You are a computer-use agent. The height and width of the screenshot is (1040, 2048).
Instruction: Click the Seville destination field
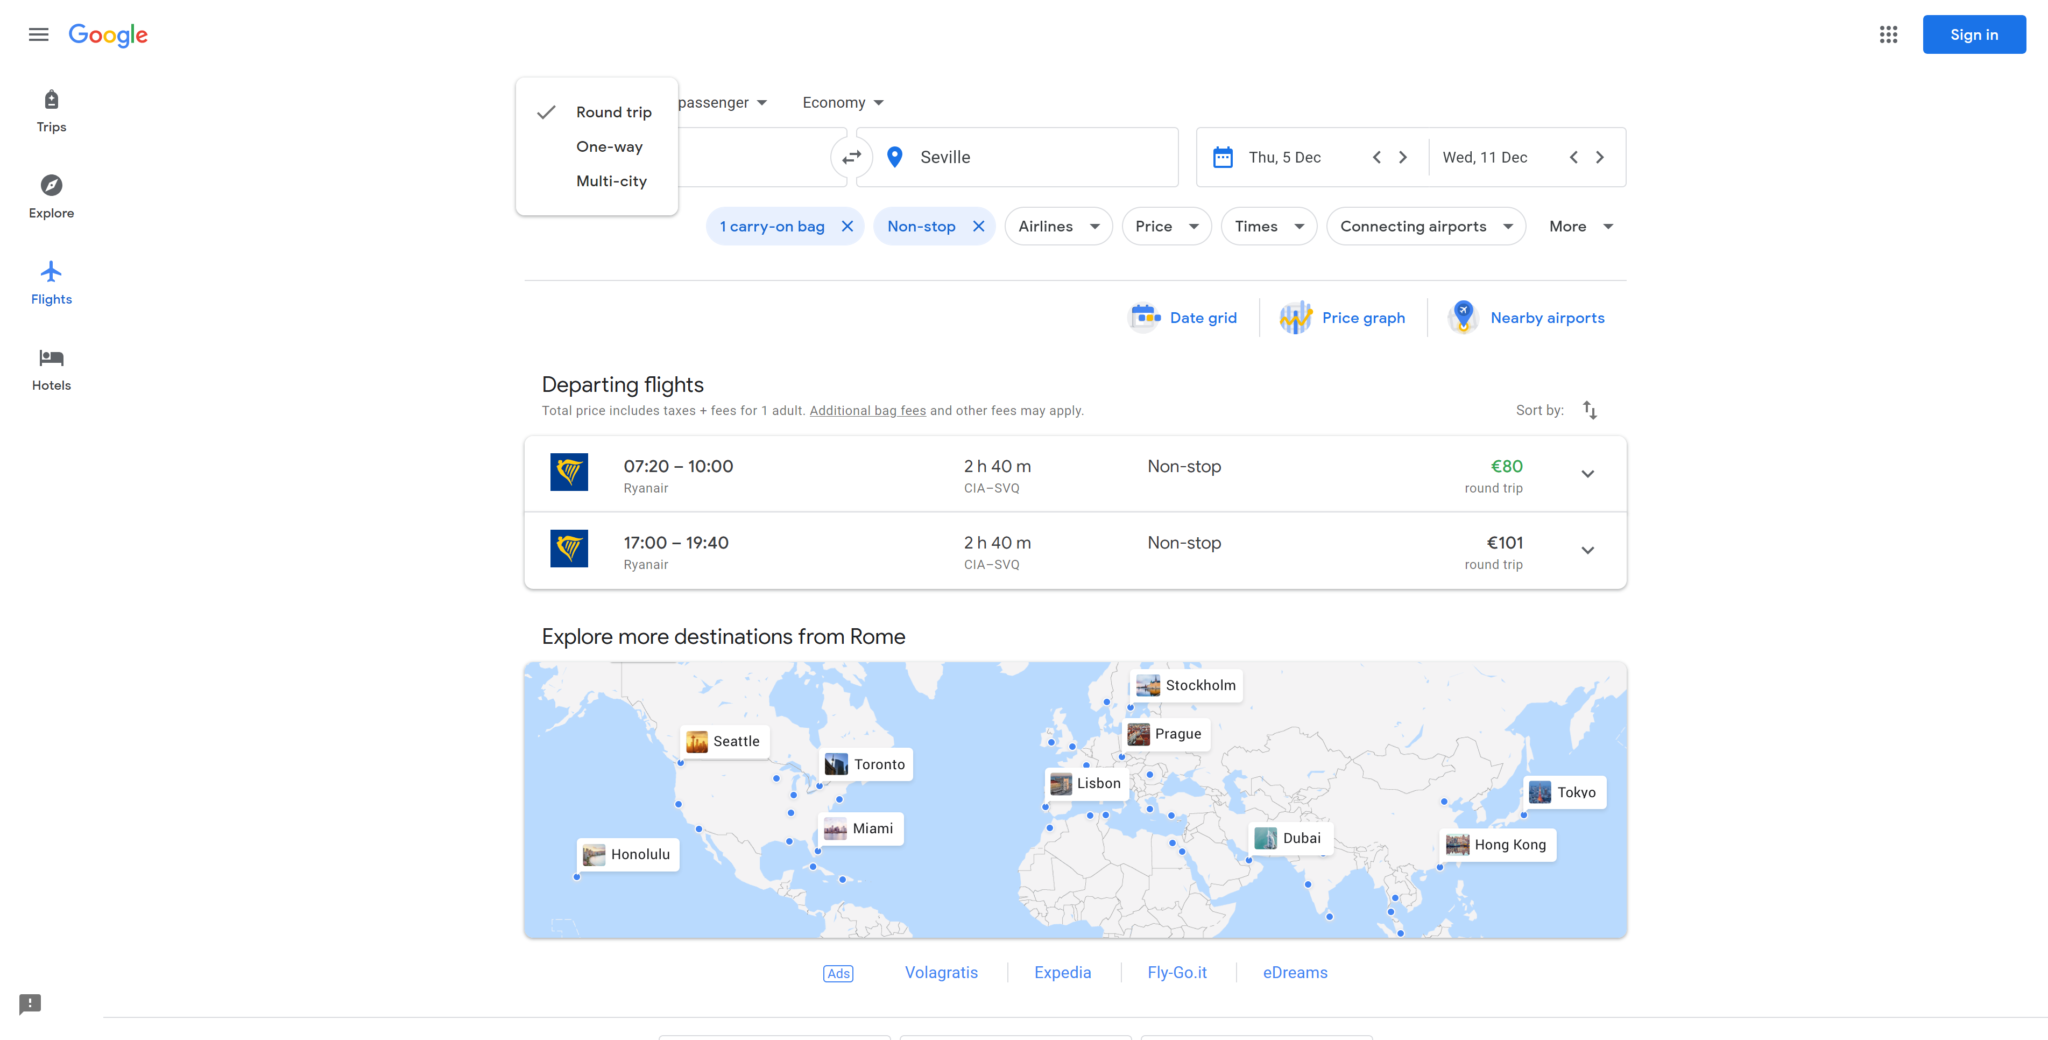pos(1017,157)
